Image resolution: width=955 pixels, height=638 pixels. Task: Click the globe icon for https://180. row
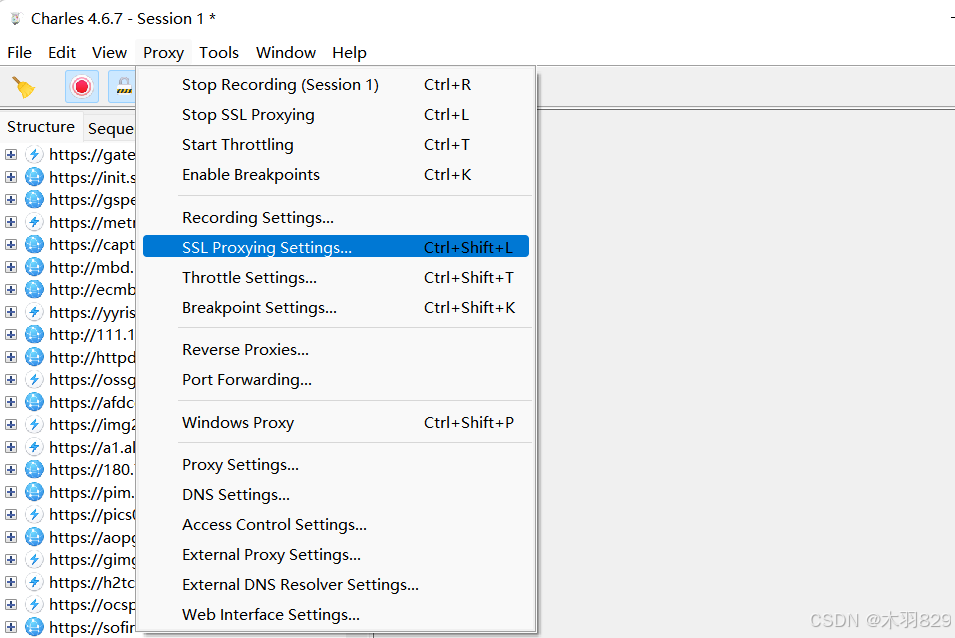[35, 470]
